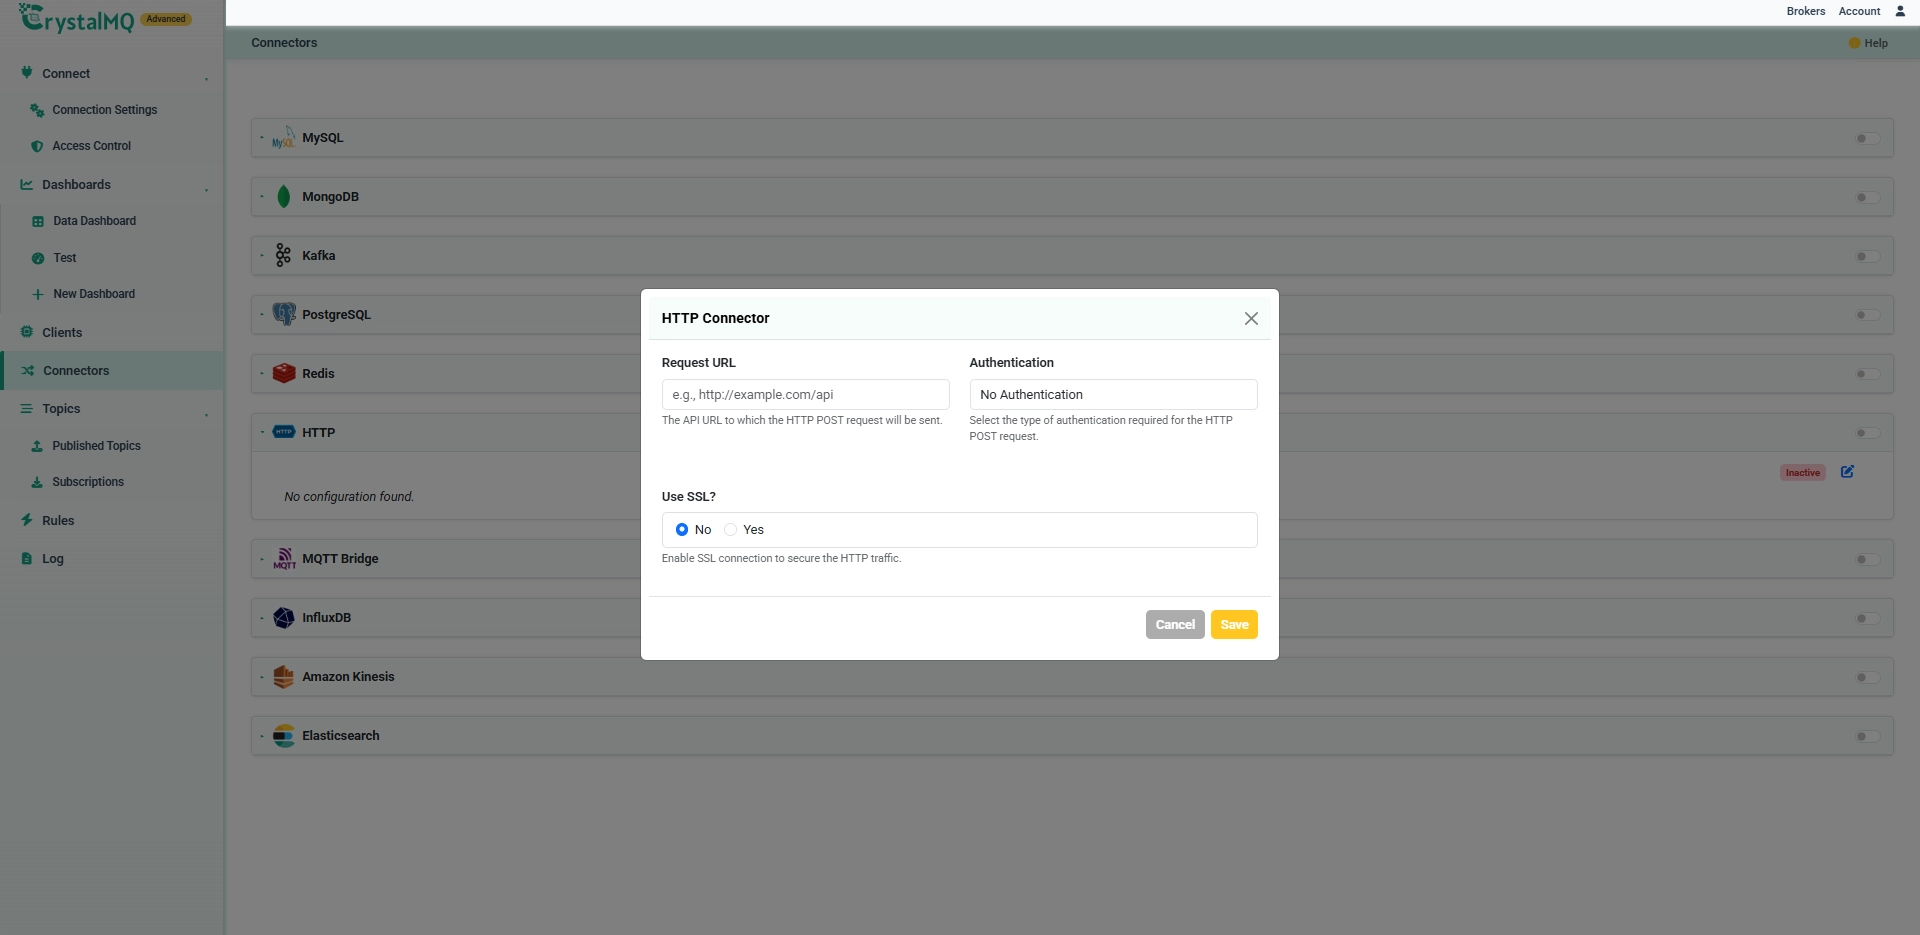Expand the Redis connector row caret

click(x=262, y=374)
